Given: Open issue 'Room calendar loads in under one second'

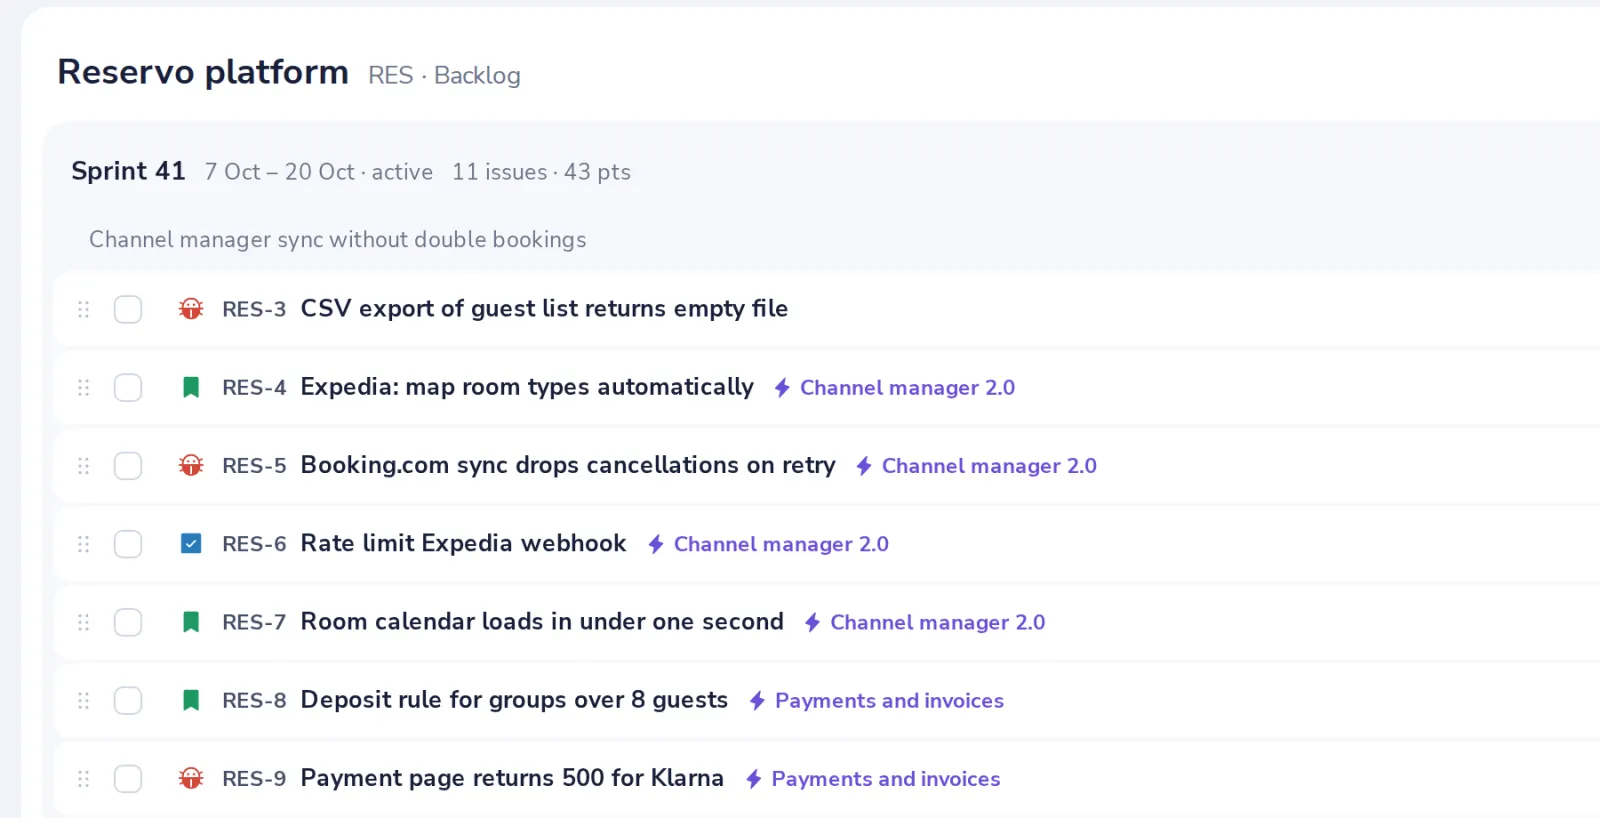Looking at the screenshot, I should point(542,622).
